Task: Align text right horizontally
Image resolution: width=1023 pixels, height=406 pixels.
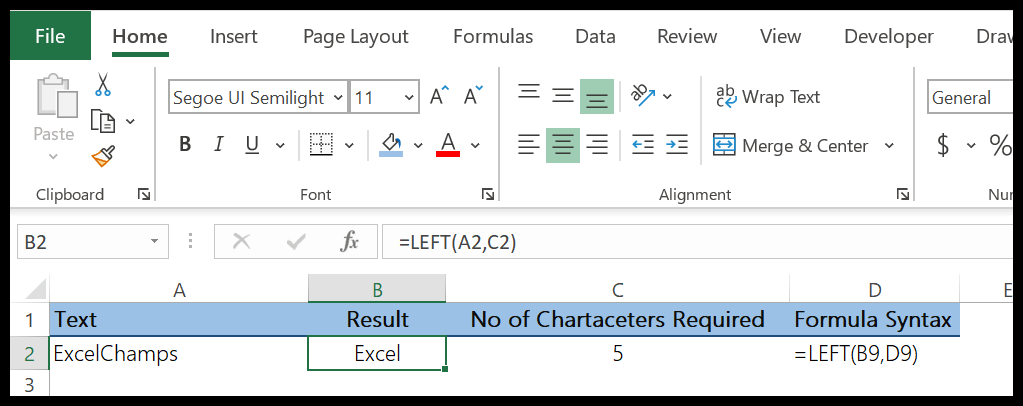Action: point(597,145)
